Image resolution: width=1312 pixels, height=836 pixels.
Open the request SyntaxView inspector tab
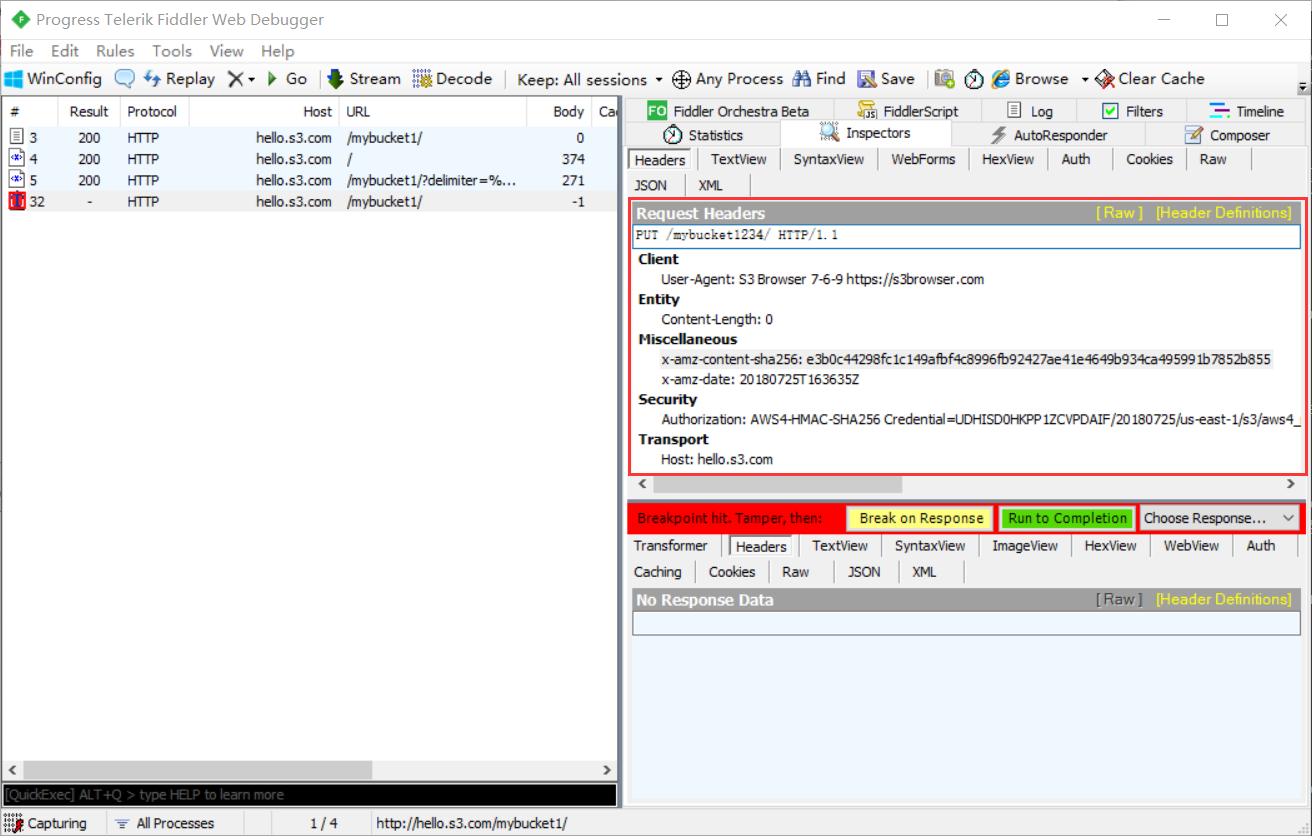click(829, 159)
